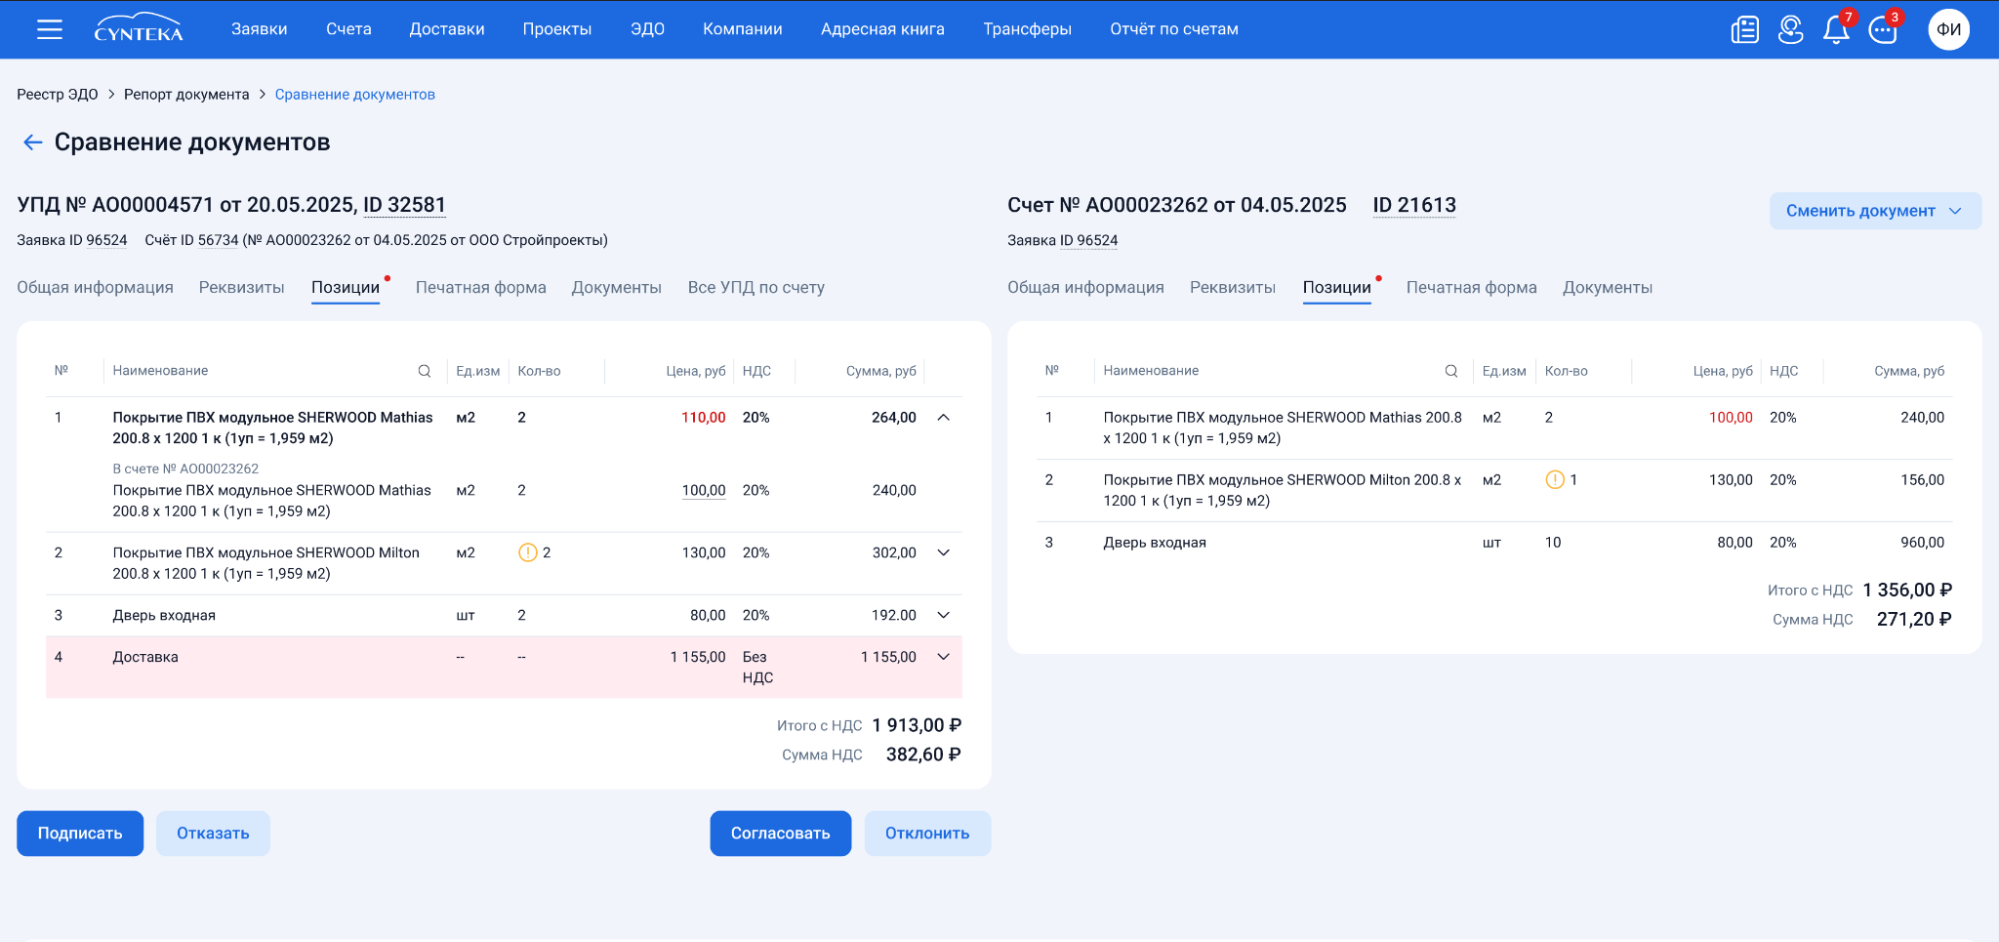Click Счет total 1 356,00 ₽
The width and height of the screenshot is (1999, 942).
tap(1907, 590)
